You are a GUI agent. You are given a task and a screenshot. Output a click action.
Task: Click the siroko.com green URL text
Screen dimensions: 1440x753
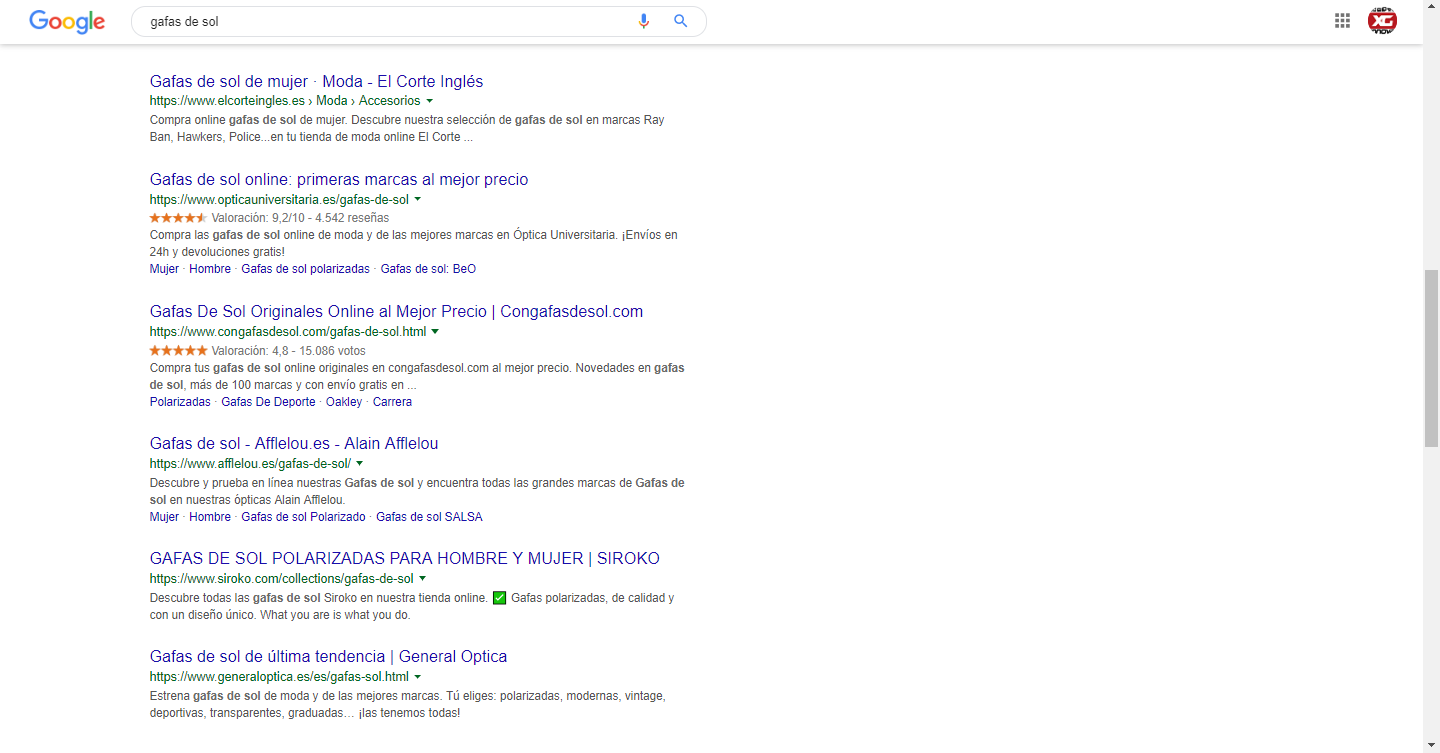pyautogui.click(x=281, y=578)
